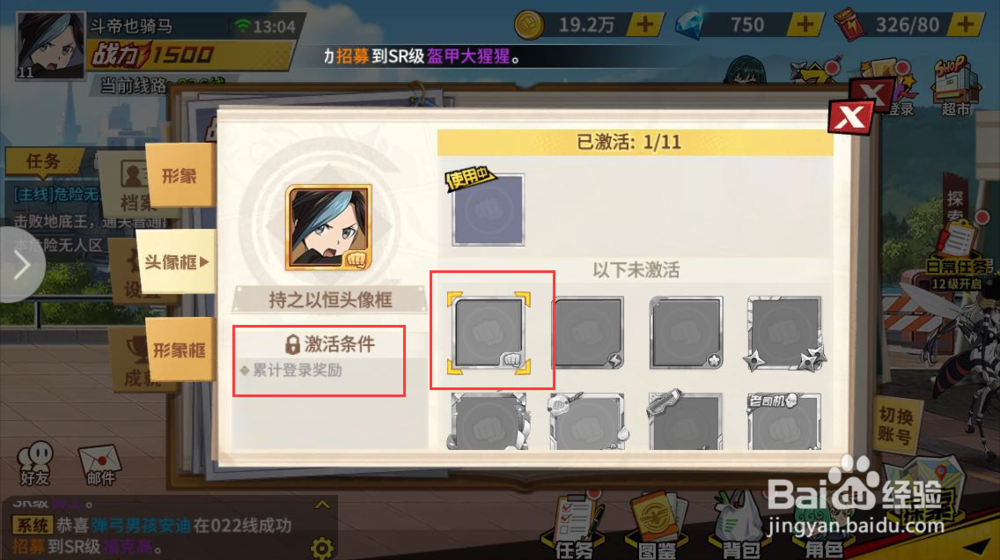Expand the chat box chevron

pos(322,505)
